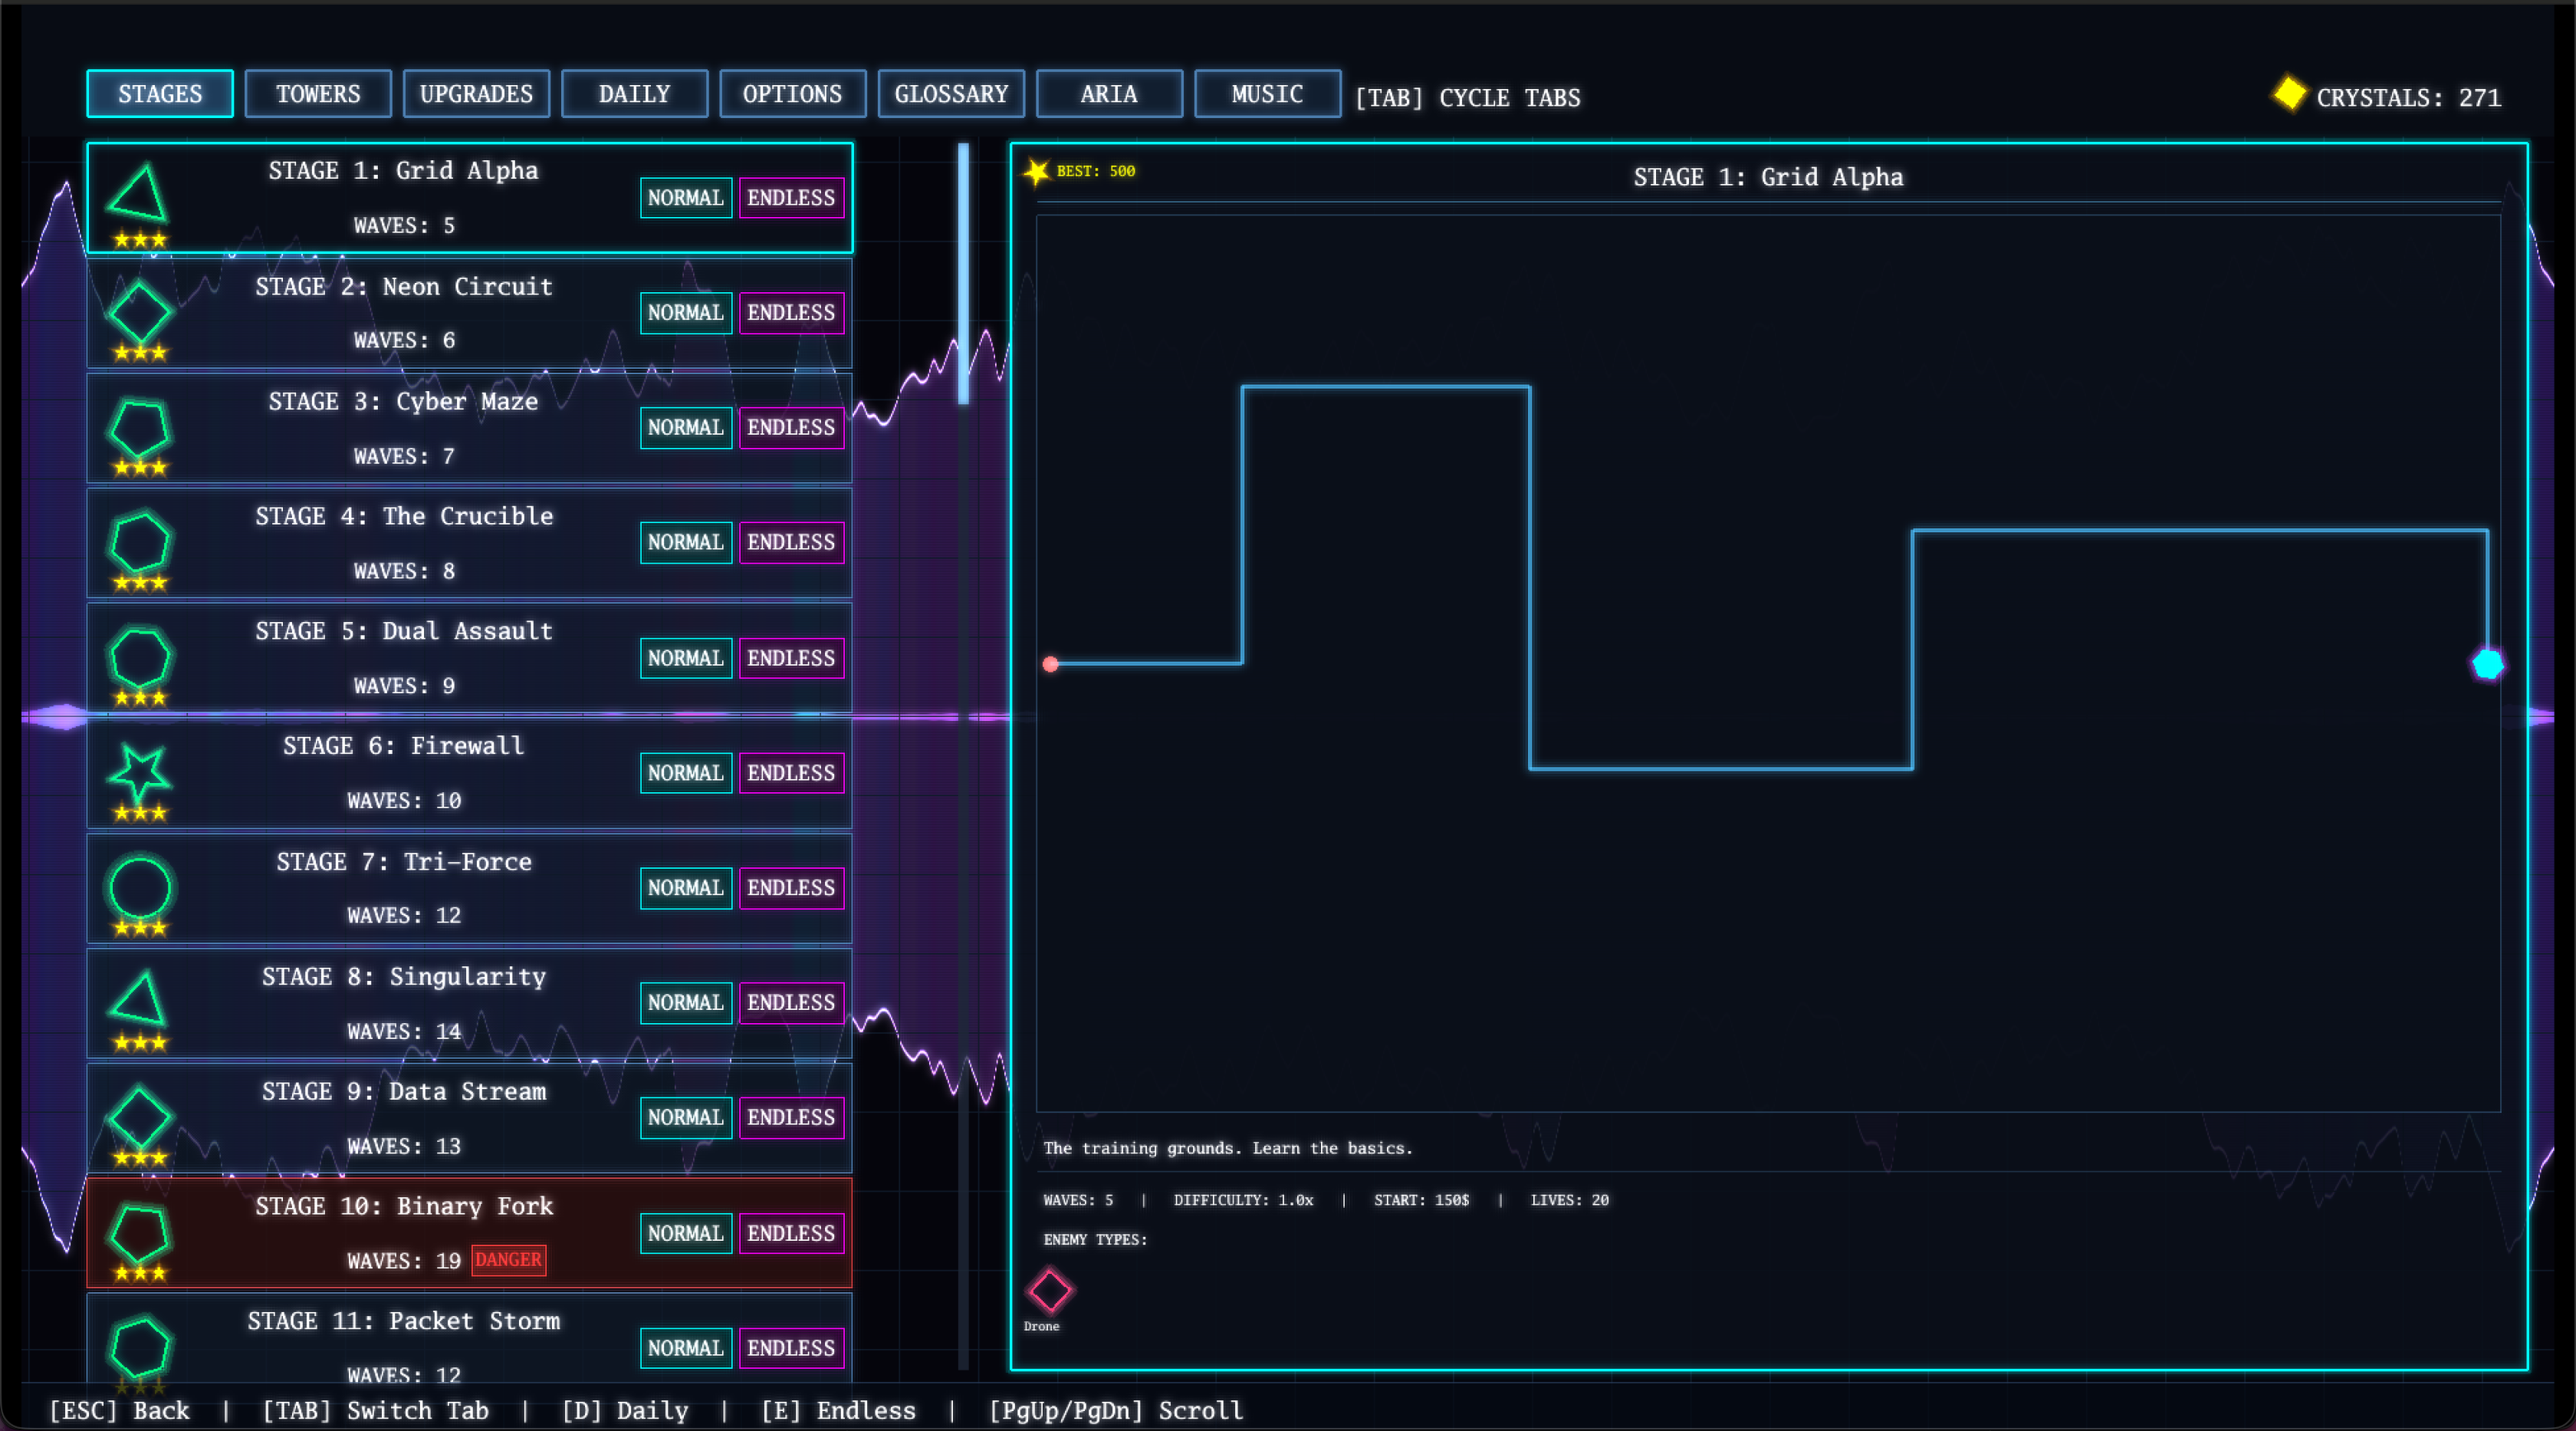Select the Stage 9 Data Stream entry

coord(403,1118)
